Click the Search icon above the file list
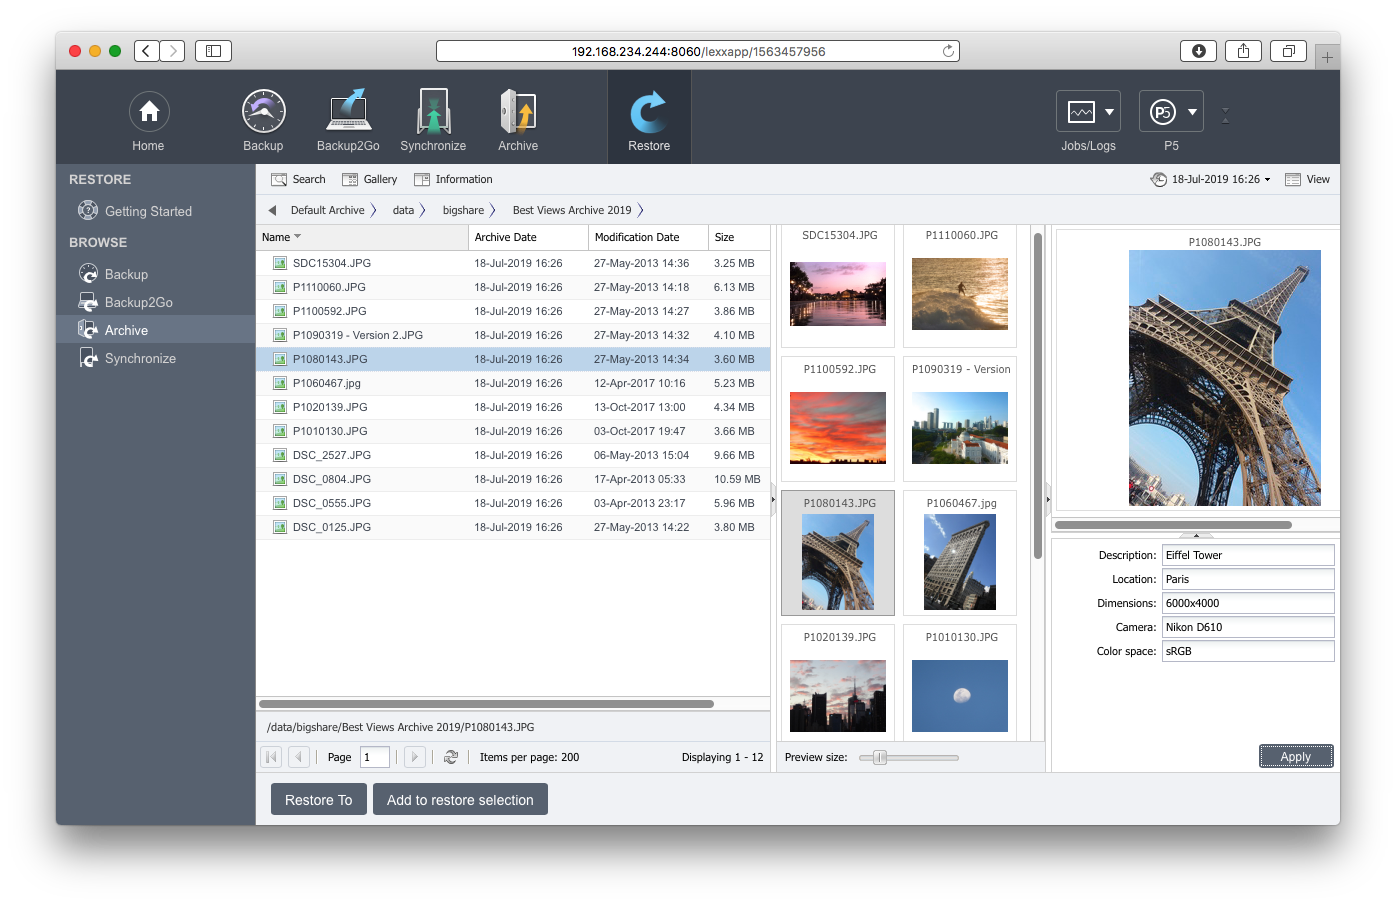Screen dimensions: 1396x905 coord(297,179)
